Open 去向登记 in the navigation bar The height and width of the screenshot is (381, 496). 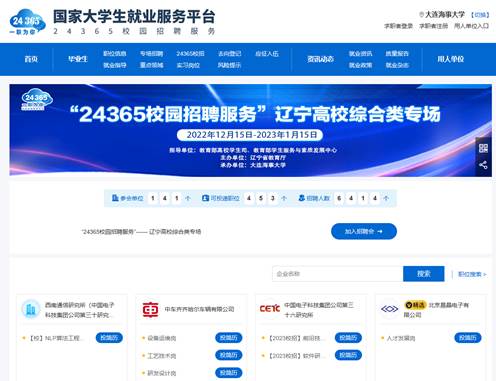(x=229, y=53)
